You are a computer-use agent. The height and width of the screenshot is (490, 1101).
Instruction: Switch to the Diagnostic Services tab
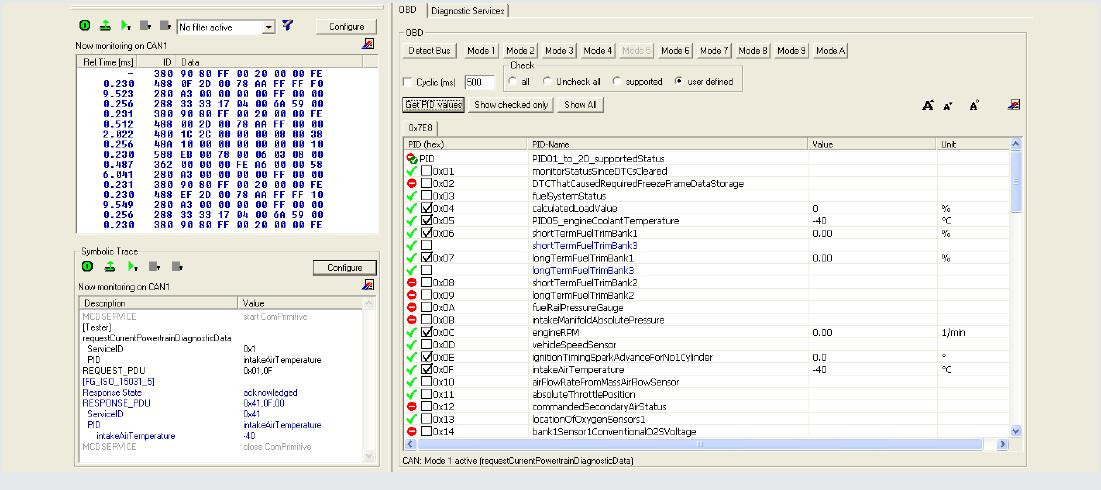click(468, 10)
